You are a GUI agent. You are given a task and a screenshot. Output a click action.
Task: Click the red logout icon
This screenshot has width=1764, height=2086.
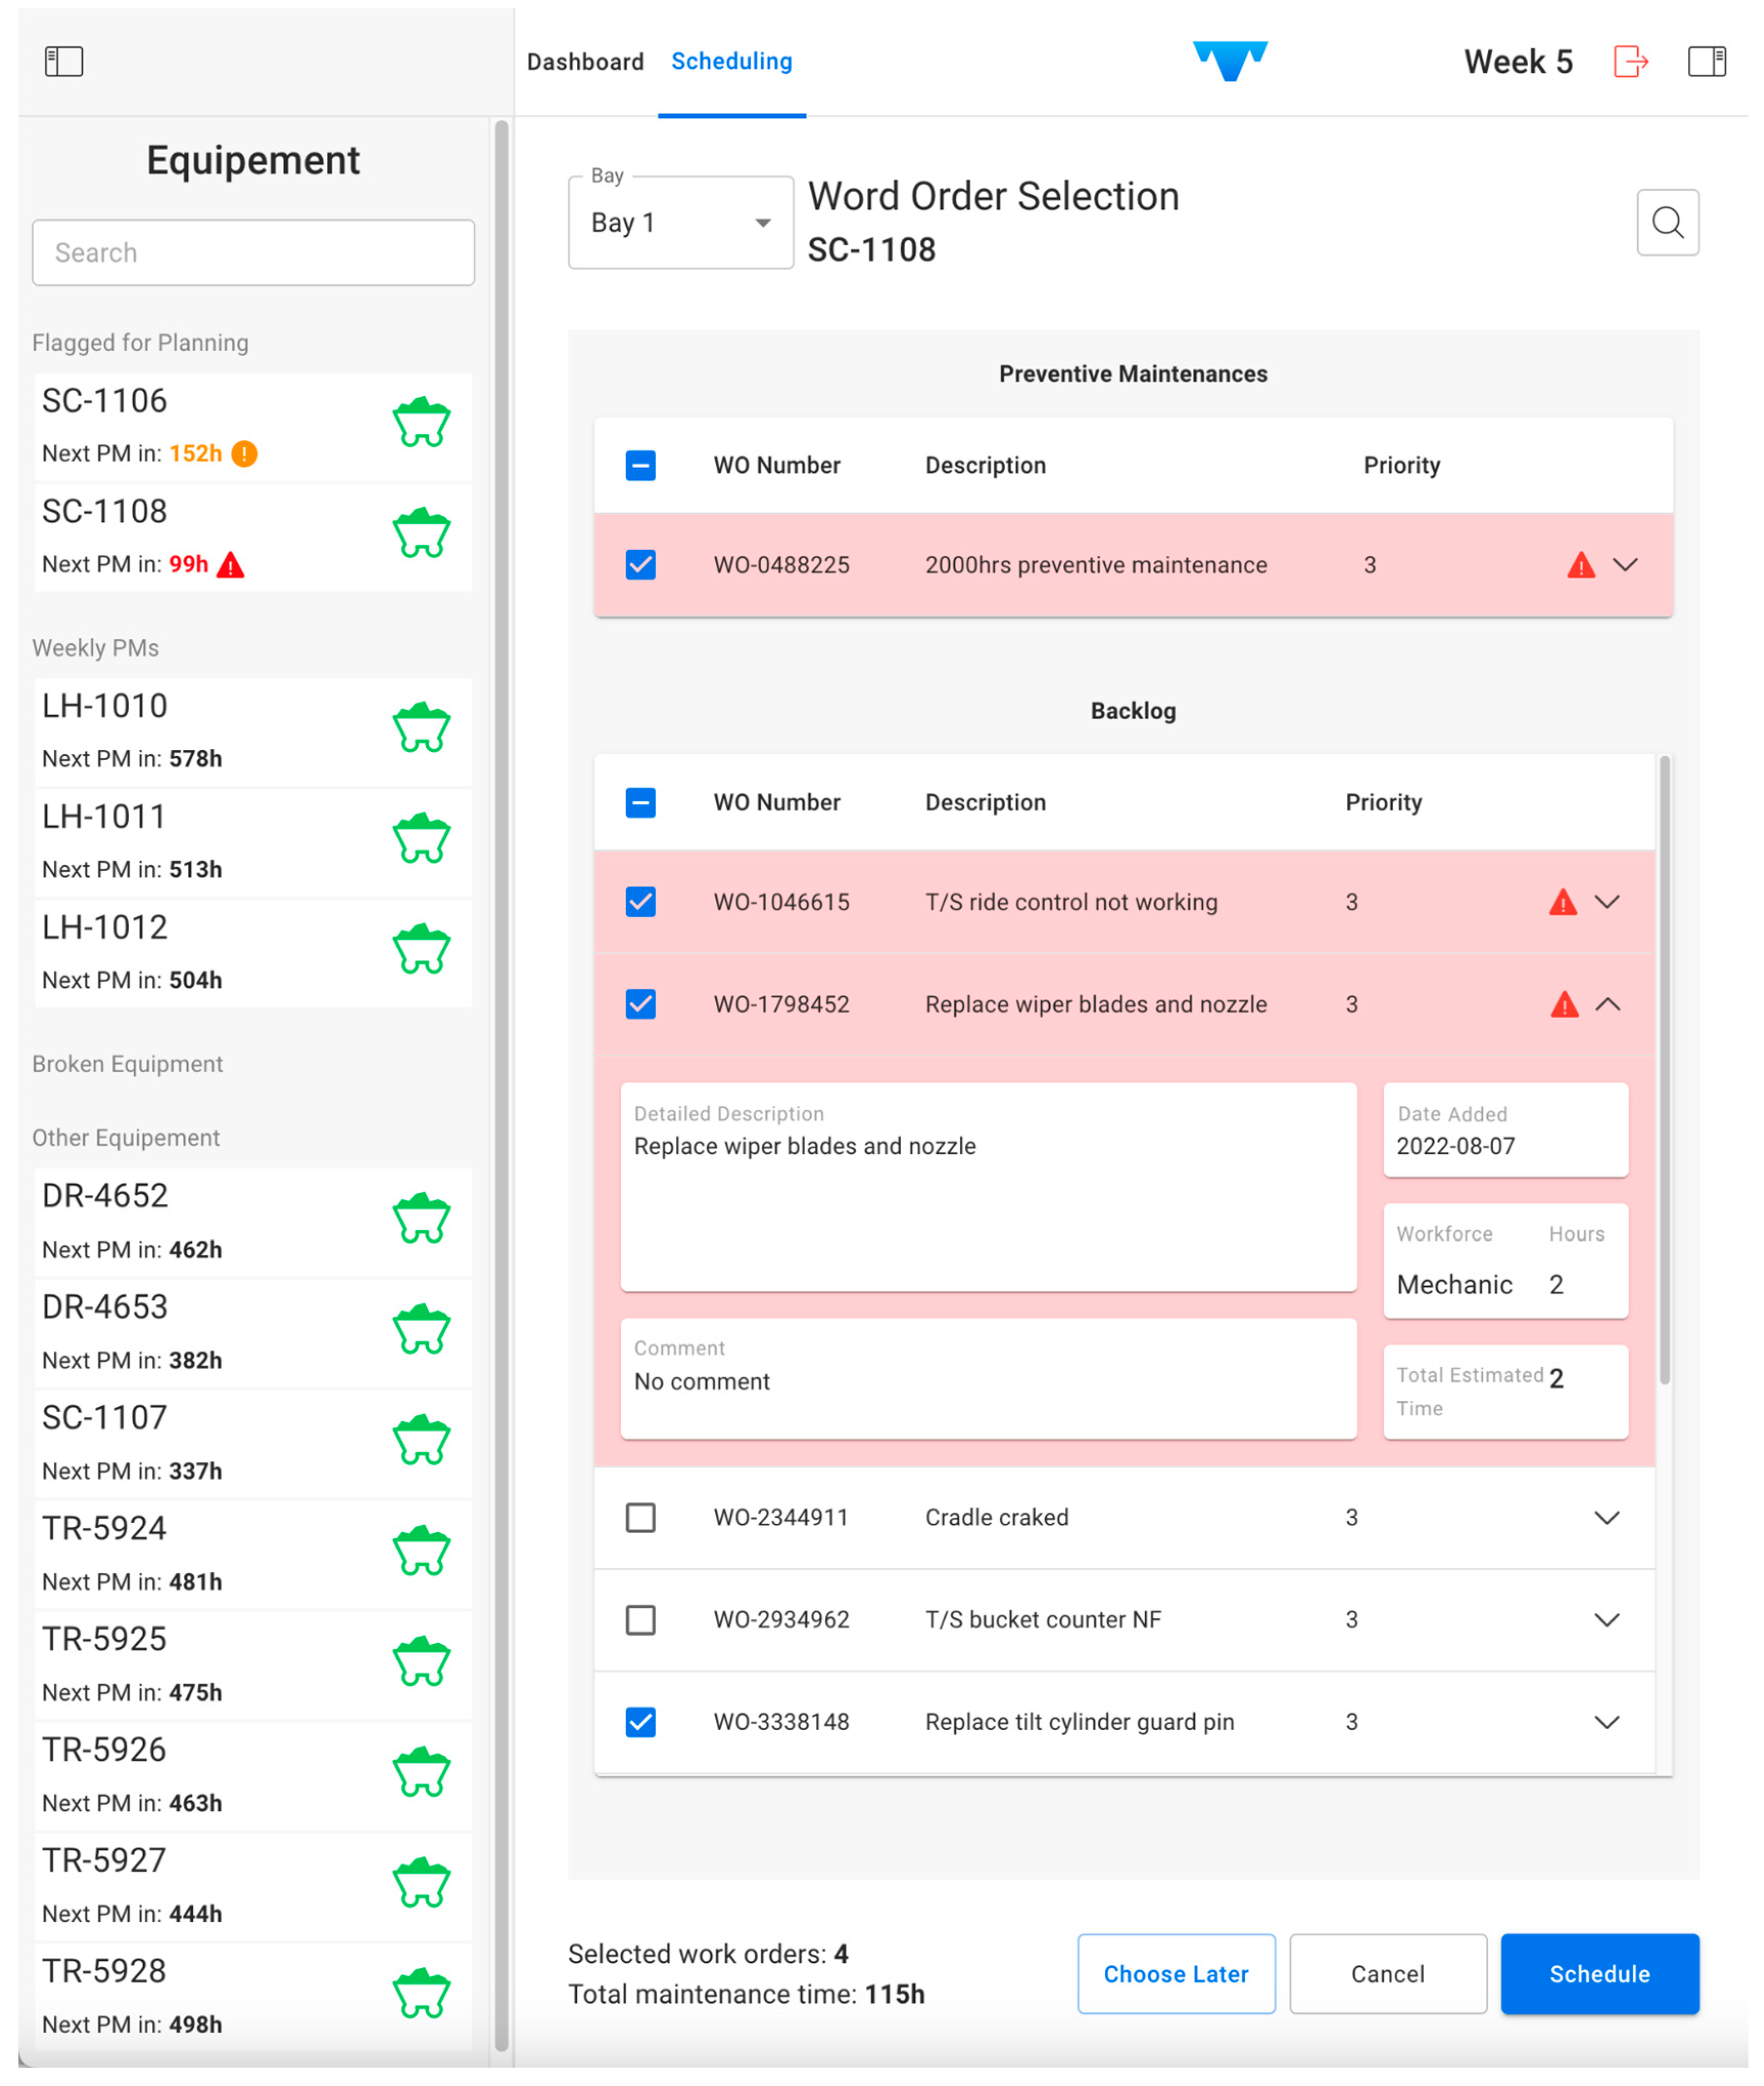coord(1630,62)
